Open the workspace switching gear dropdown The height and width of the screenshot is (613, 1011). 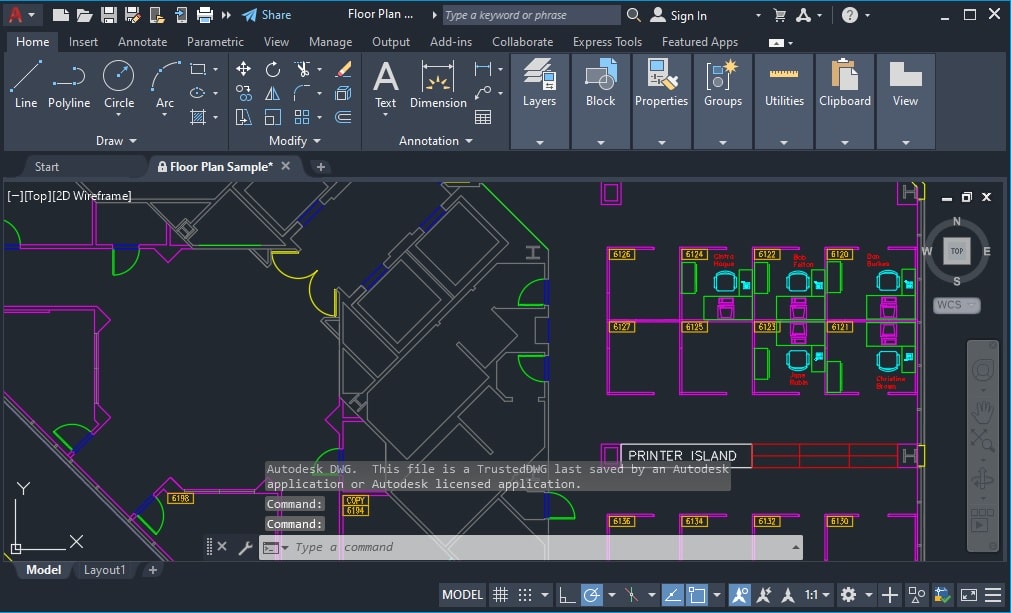pos(869,594)
